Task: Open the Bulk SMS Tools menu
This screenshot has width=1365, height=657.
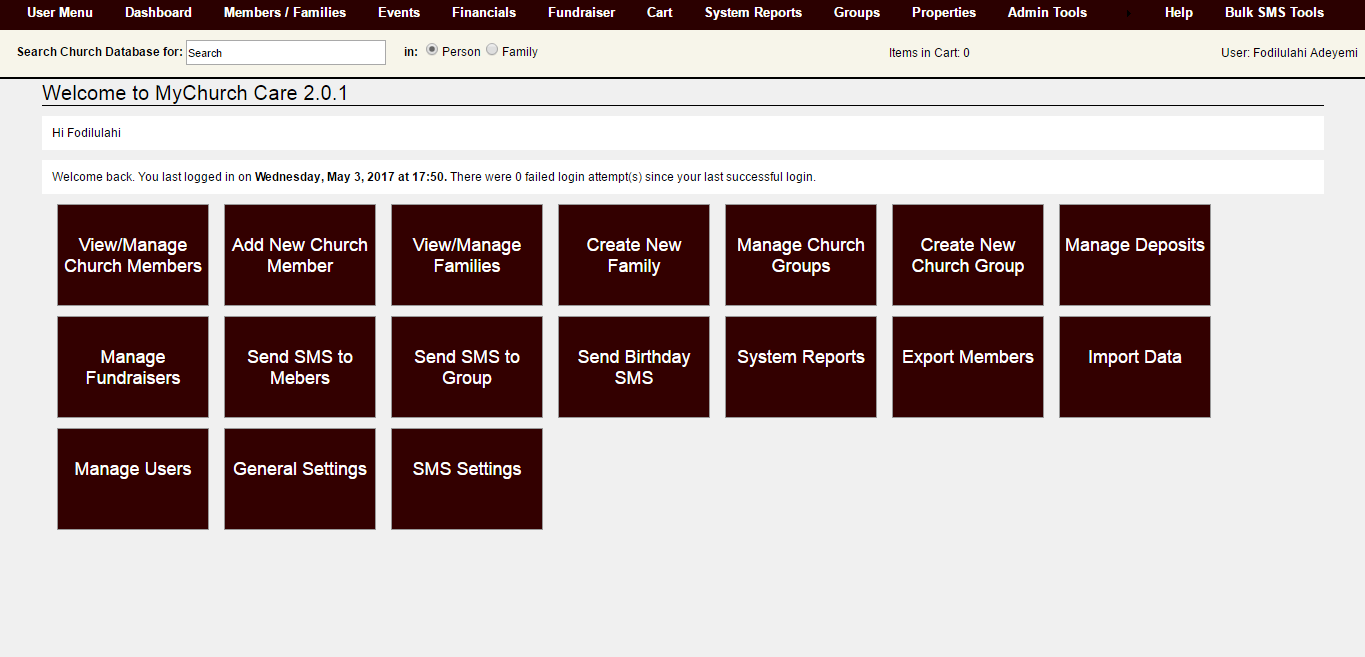Action: tap(1274, 13)
